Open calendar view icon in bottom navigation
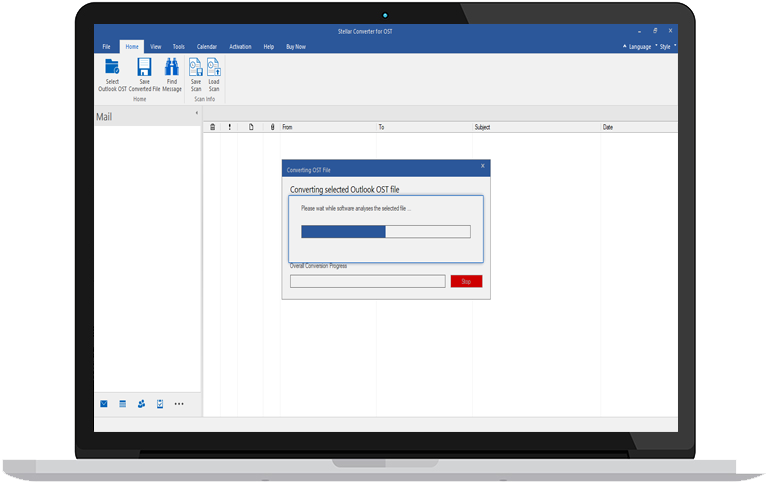 (x=123, y=404)
